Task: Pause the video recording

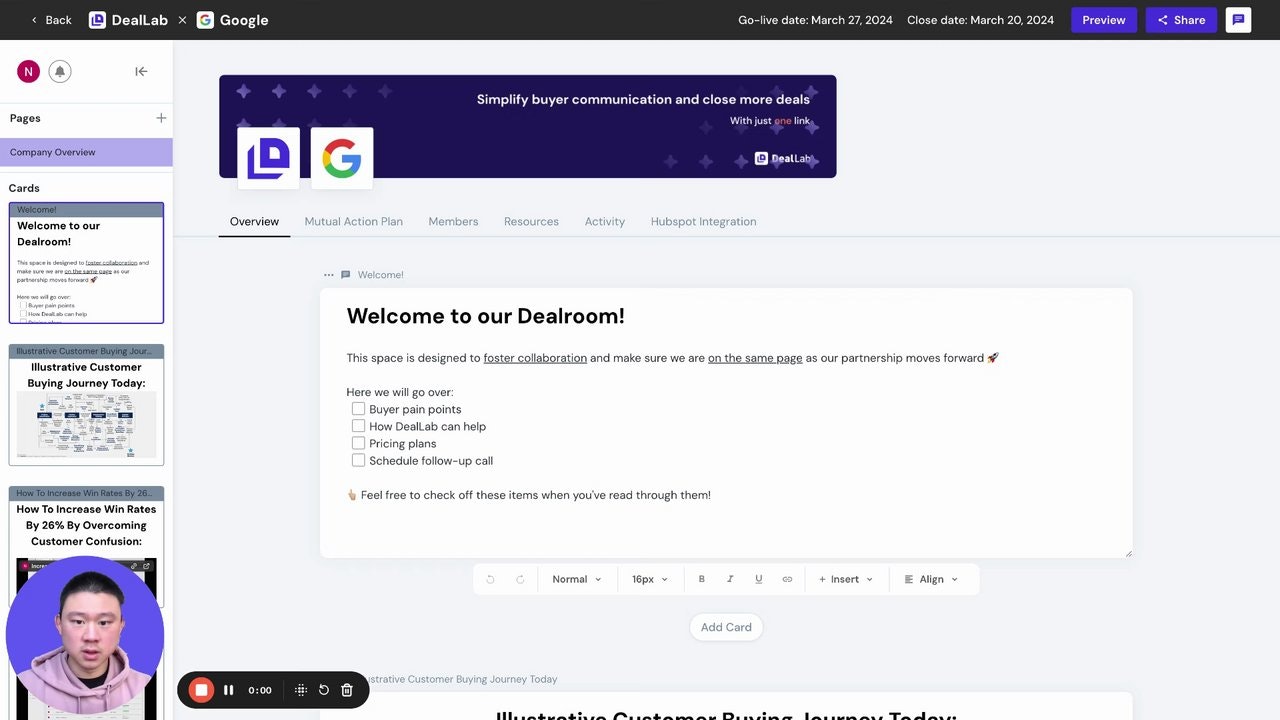Action: click(x=228, y=689)
